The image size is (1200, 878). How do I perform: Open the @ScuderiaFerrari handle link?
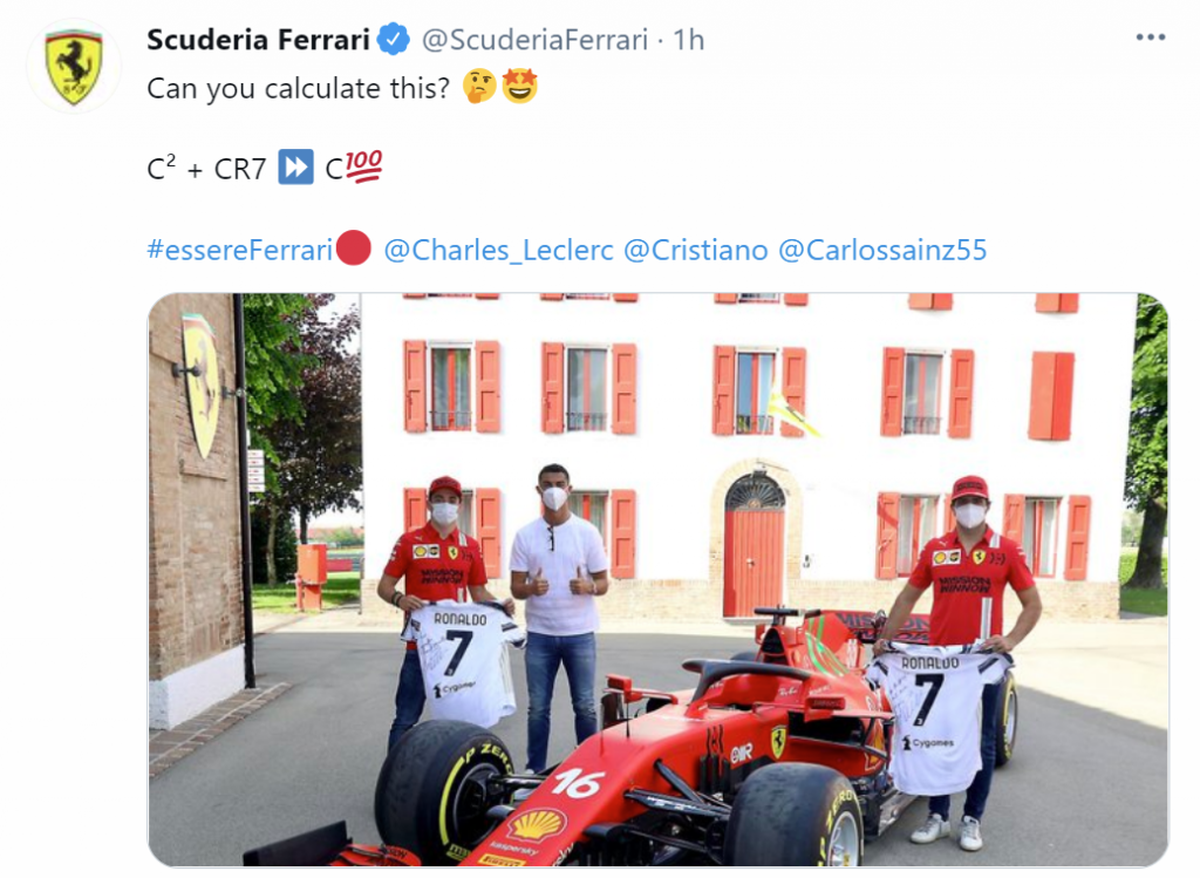(x=533, y=39)
